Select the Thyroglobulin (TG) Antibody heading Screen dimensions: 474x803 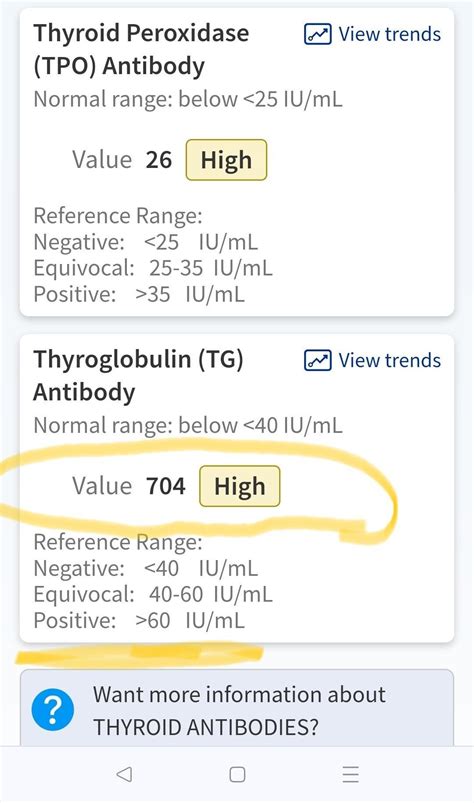(x=138, y=376)
